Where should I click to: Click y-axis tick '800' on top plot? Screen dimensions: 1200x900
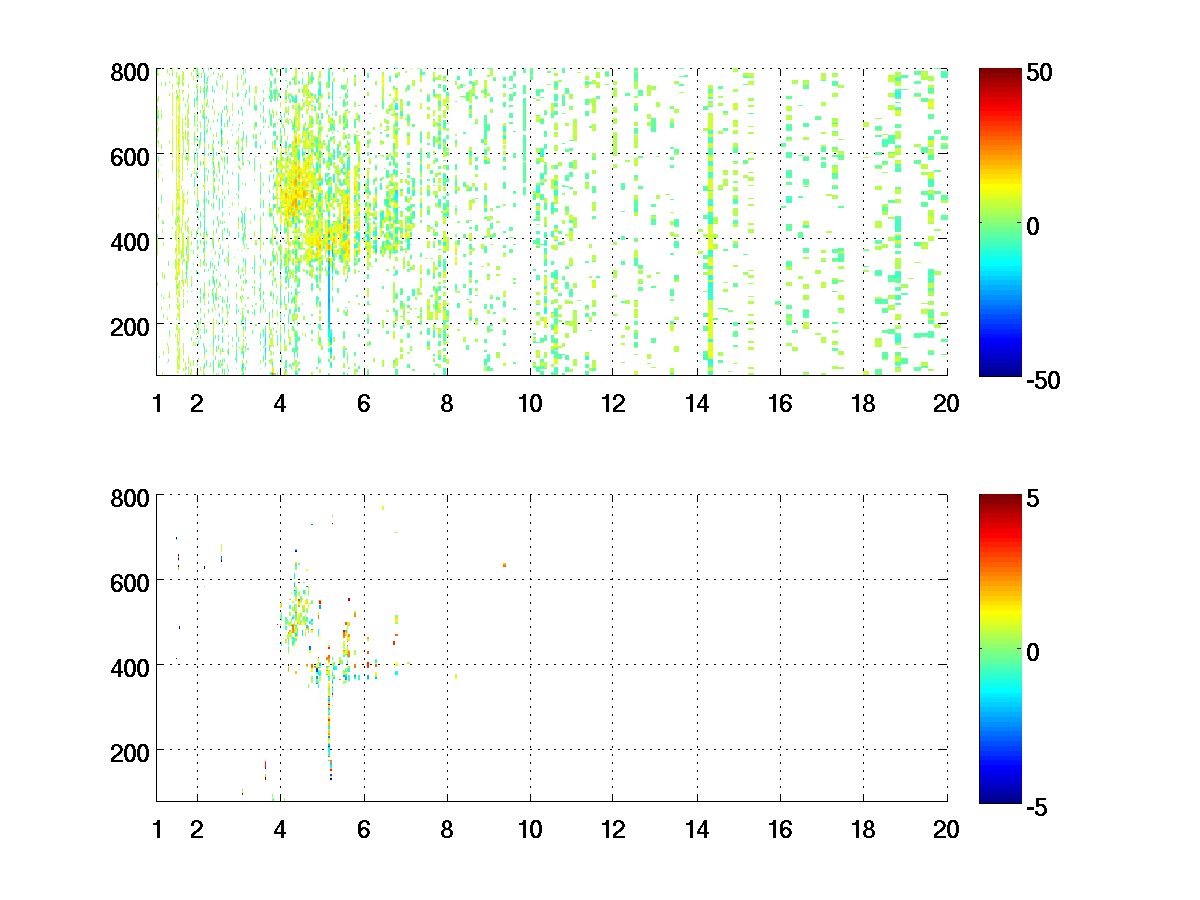pos(130,72)
